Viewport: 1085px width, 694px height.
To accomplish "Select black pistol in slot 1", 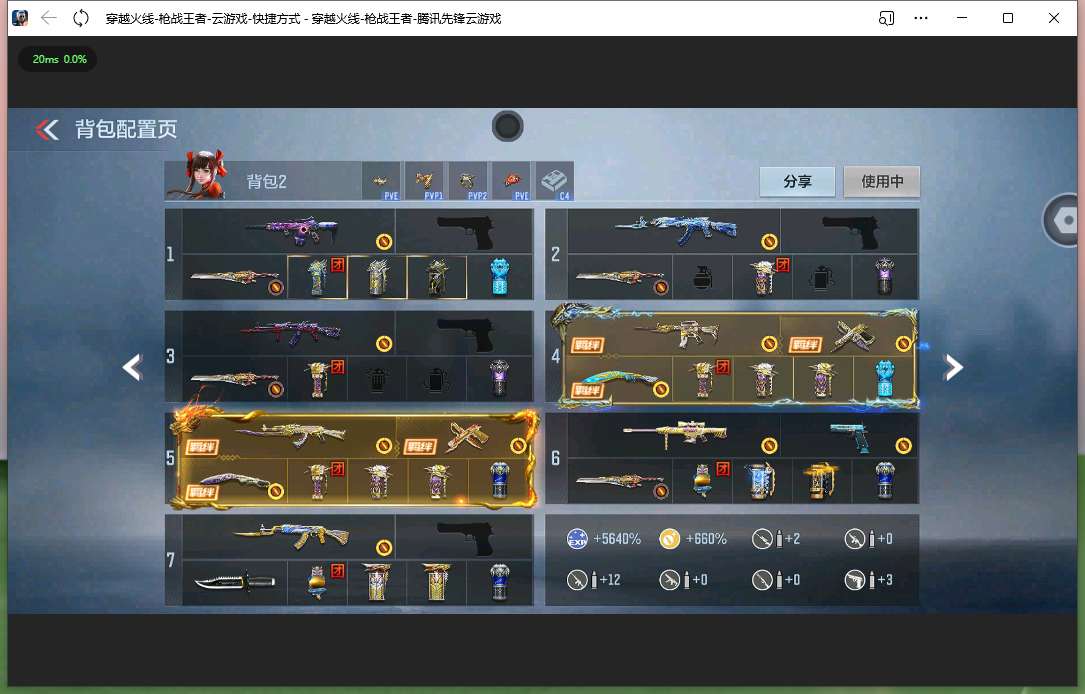I will pyautogui.click(x=465, y=231).
